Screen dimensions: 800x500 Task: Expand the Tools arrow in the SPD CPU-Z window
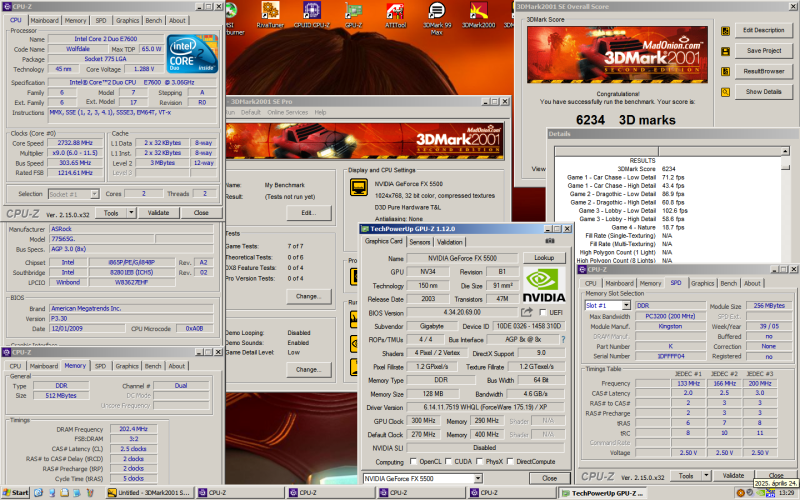tap(706, 476)
